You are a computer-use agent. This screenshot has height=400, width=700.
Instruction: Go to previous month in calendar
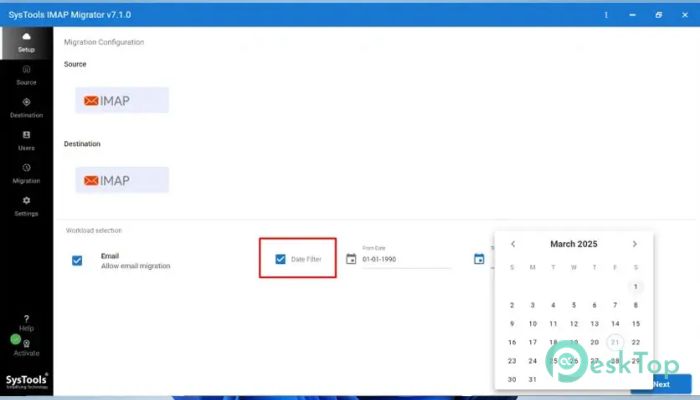513,244
